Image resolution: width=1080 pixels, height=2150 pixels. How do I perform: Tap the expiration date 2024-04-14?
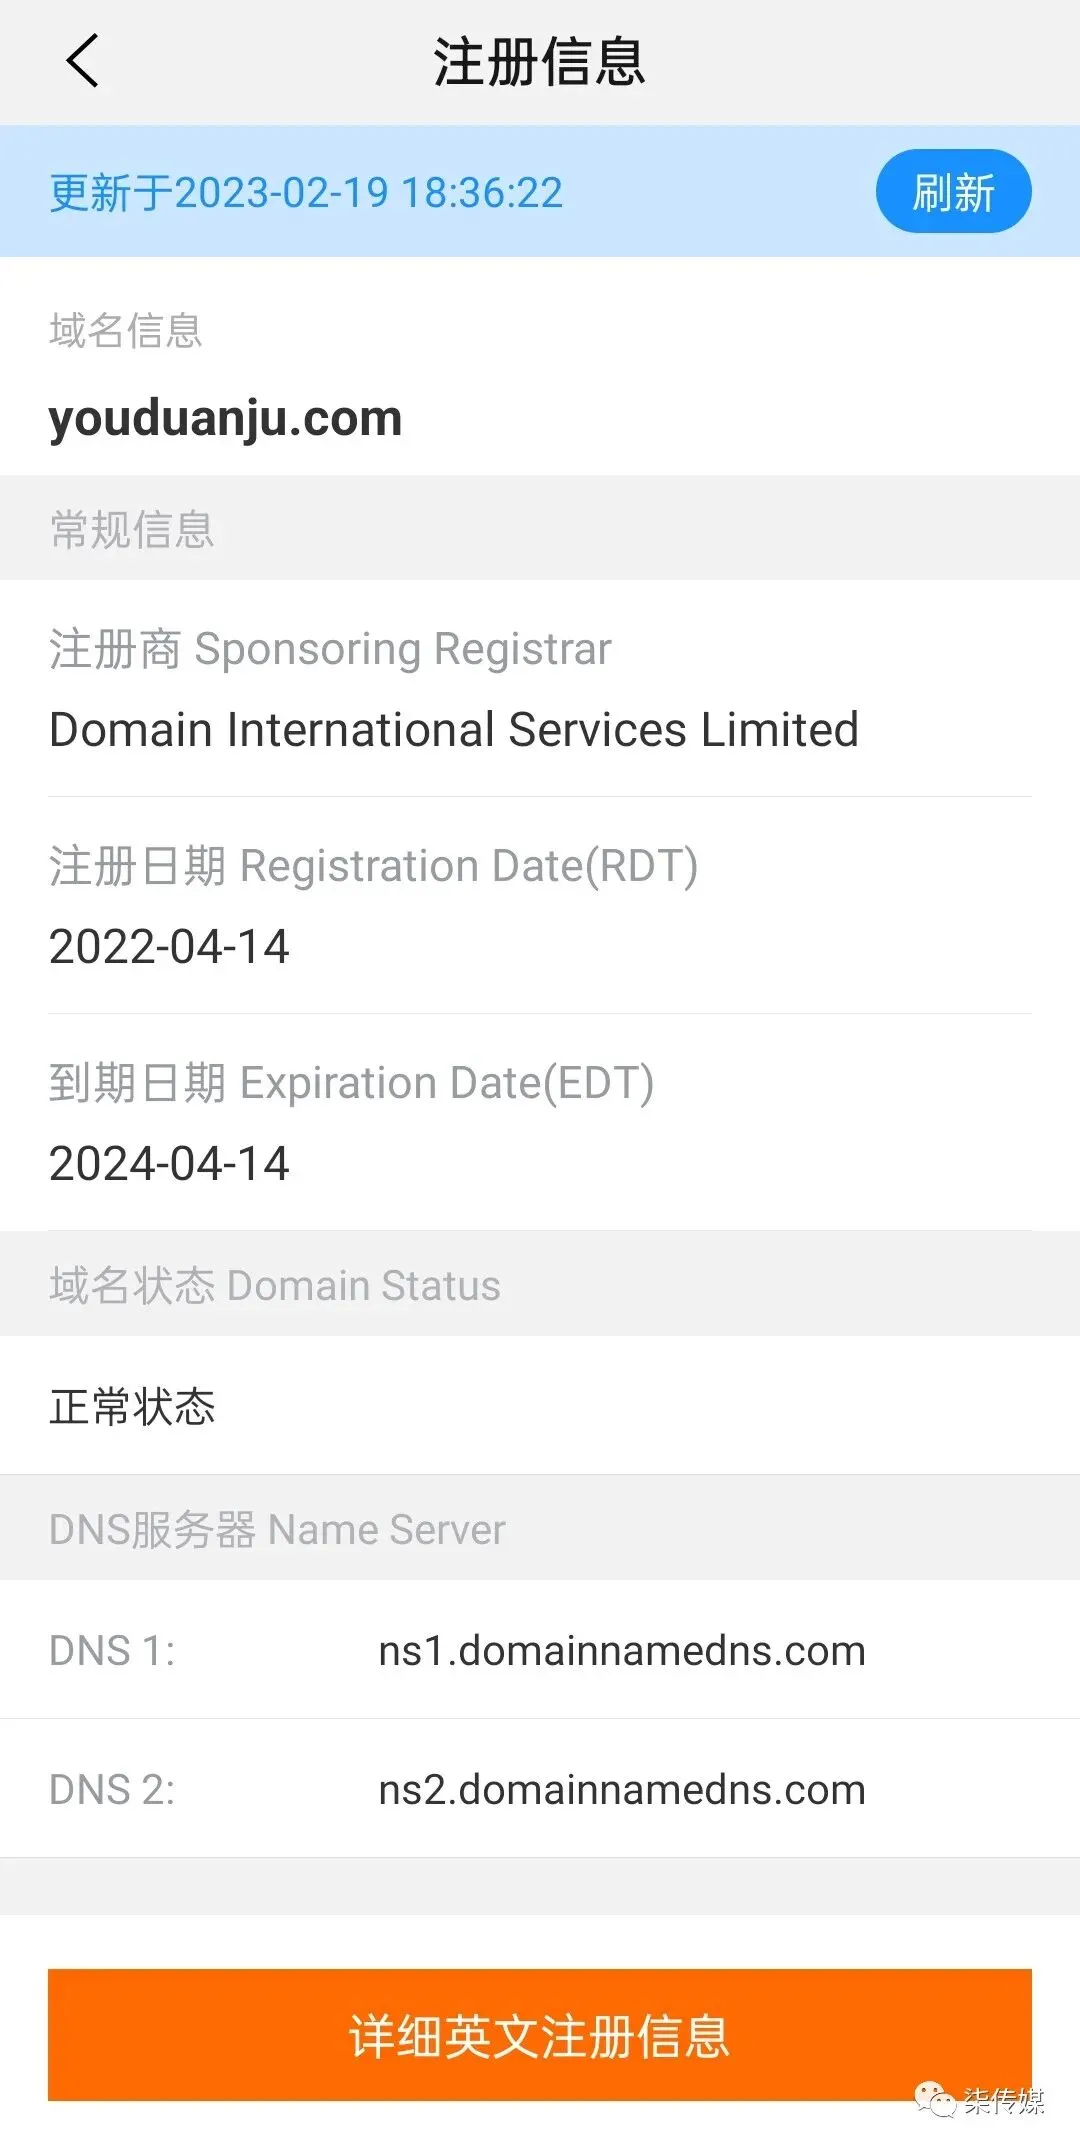coord(169,1163)
